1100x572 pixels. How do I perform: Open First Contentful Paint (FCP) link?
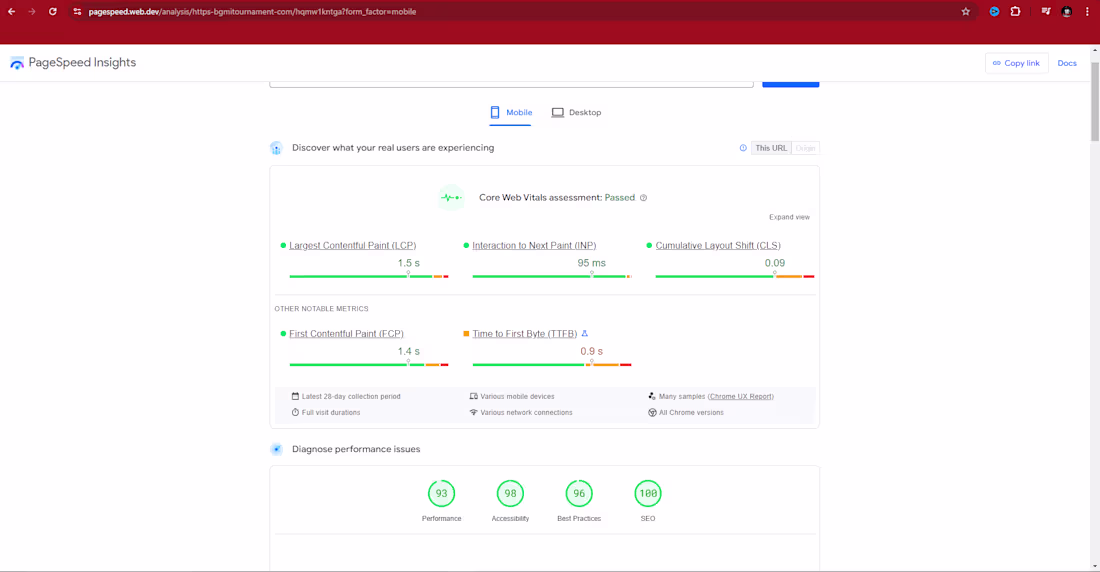(346, 334)
